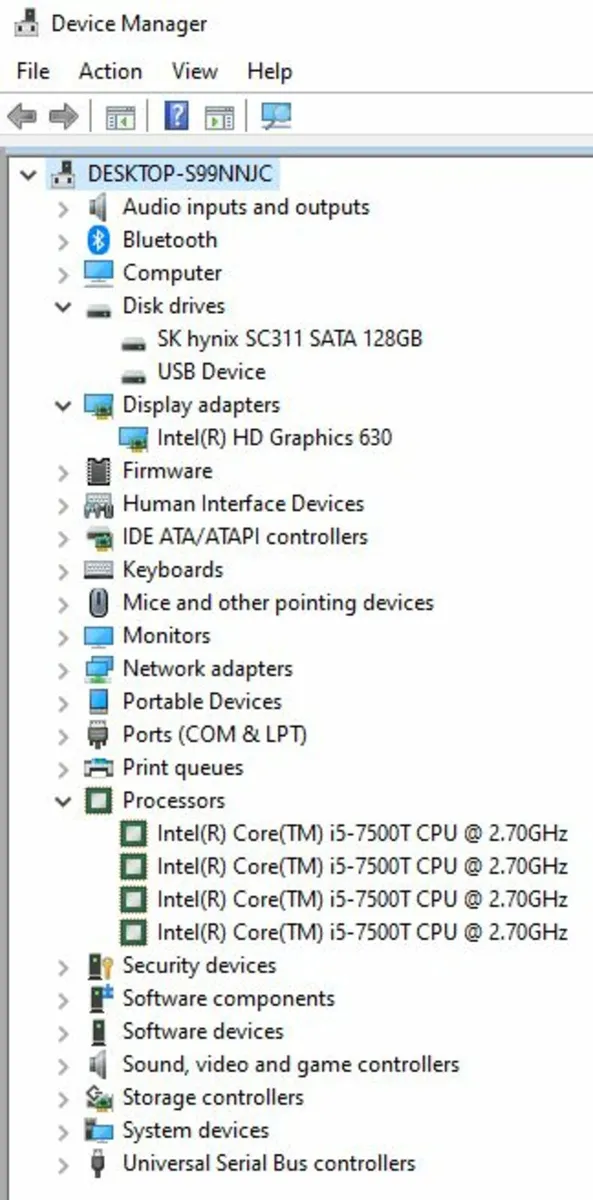This screenshot has width=593, height=1200.
Task: Click the Monitors category icon
Action: [x=98, y=636]
